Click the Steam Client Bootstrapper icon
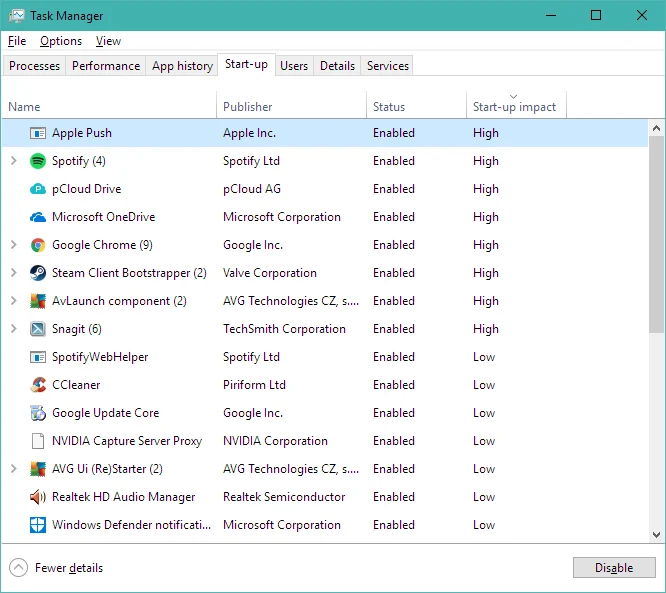Viewport: 666px width, 593px height. (x=38, y=273)
